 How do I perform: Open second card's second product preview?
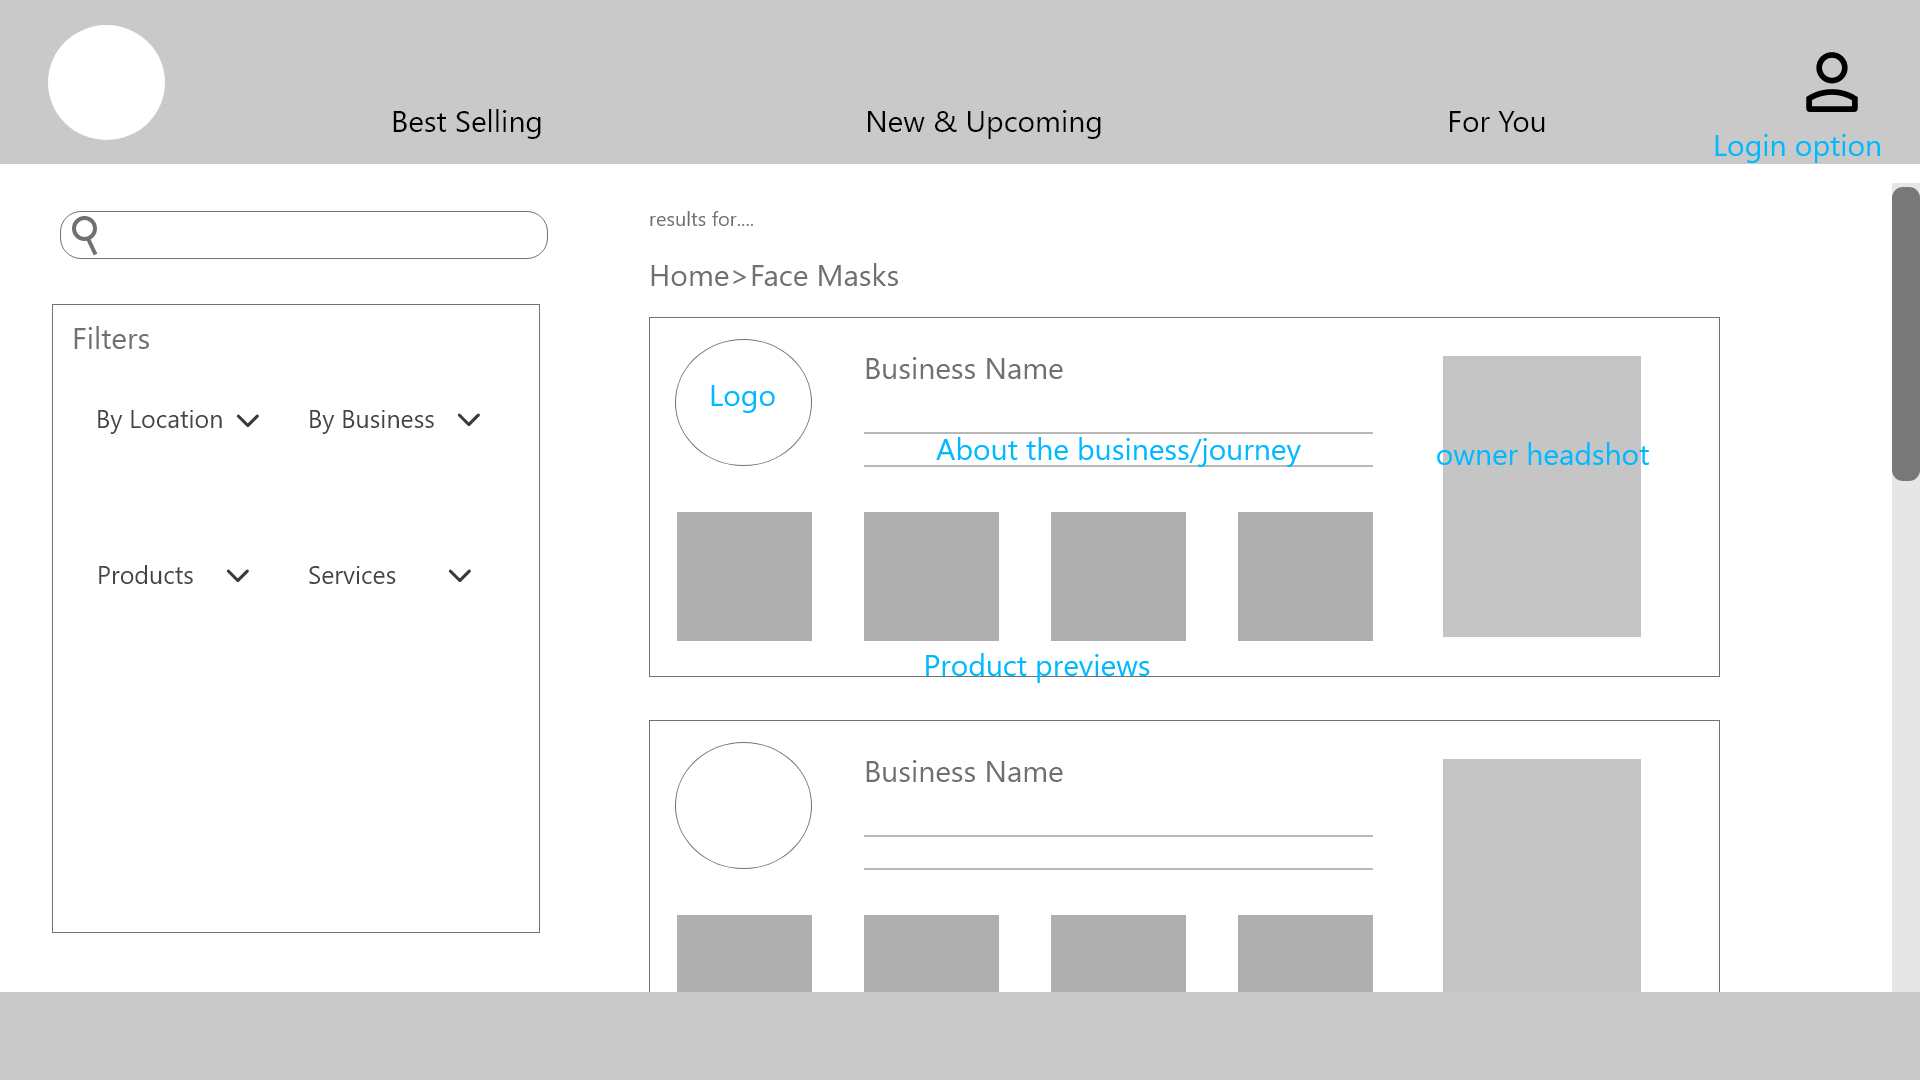click(x=931, y=953)
